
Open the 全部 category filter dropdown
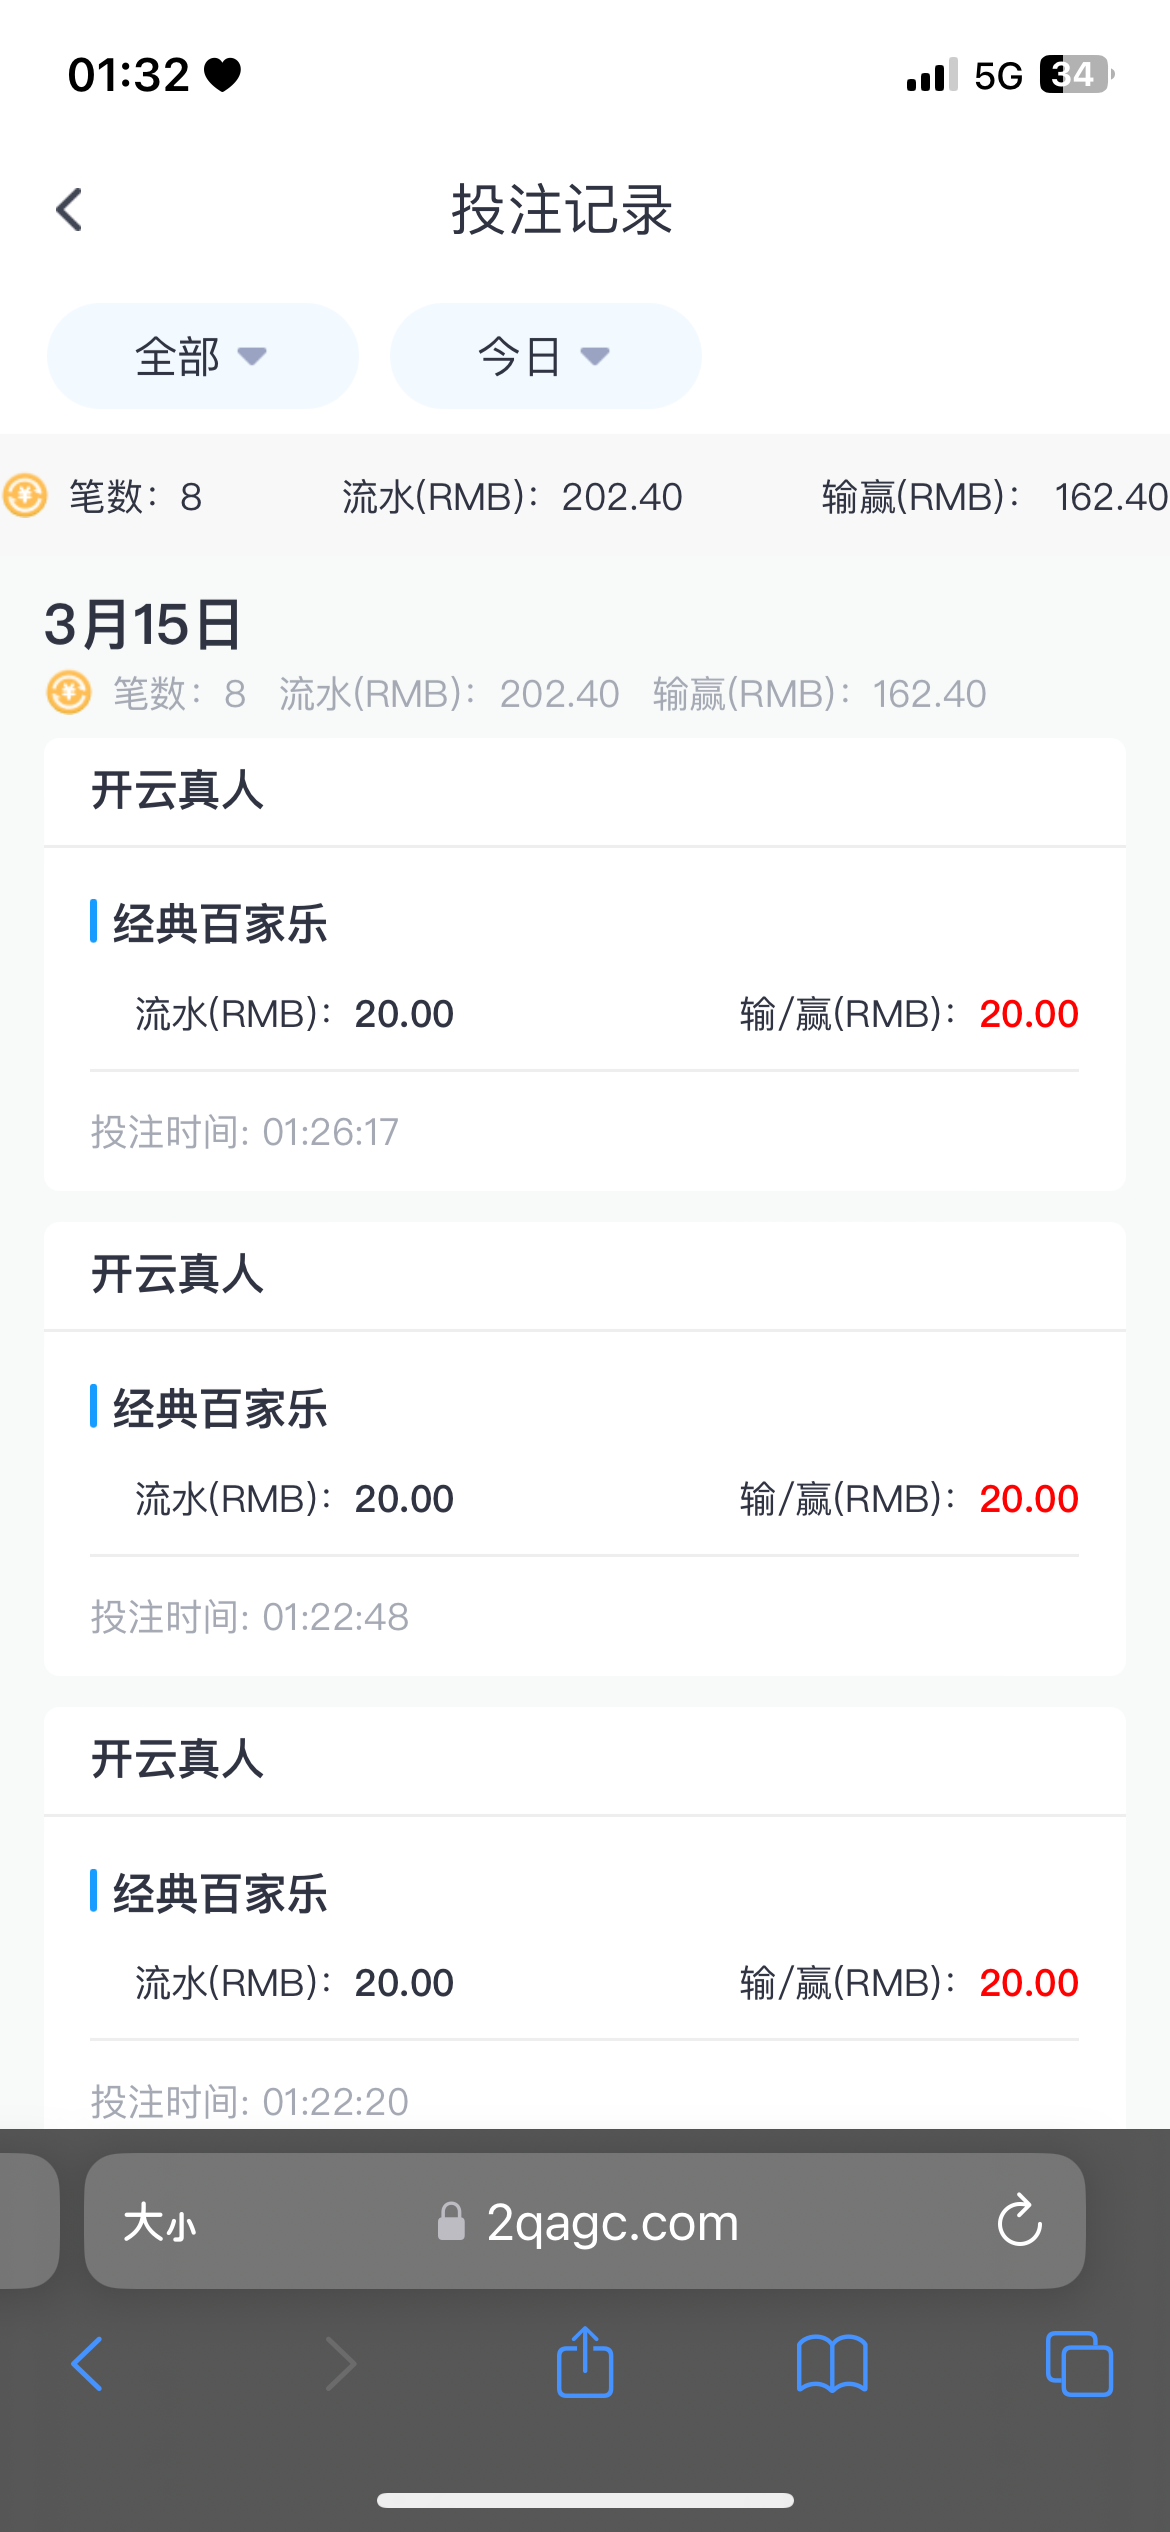(x=202, y=356)
